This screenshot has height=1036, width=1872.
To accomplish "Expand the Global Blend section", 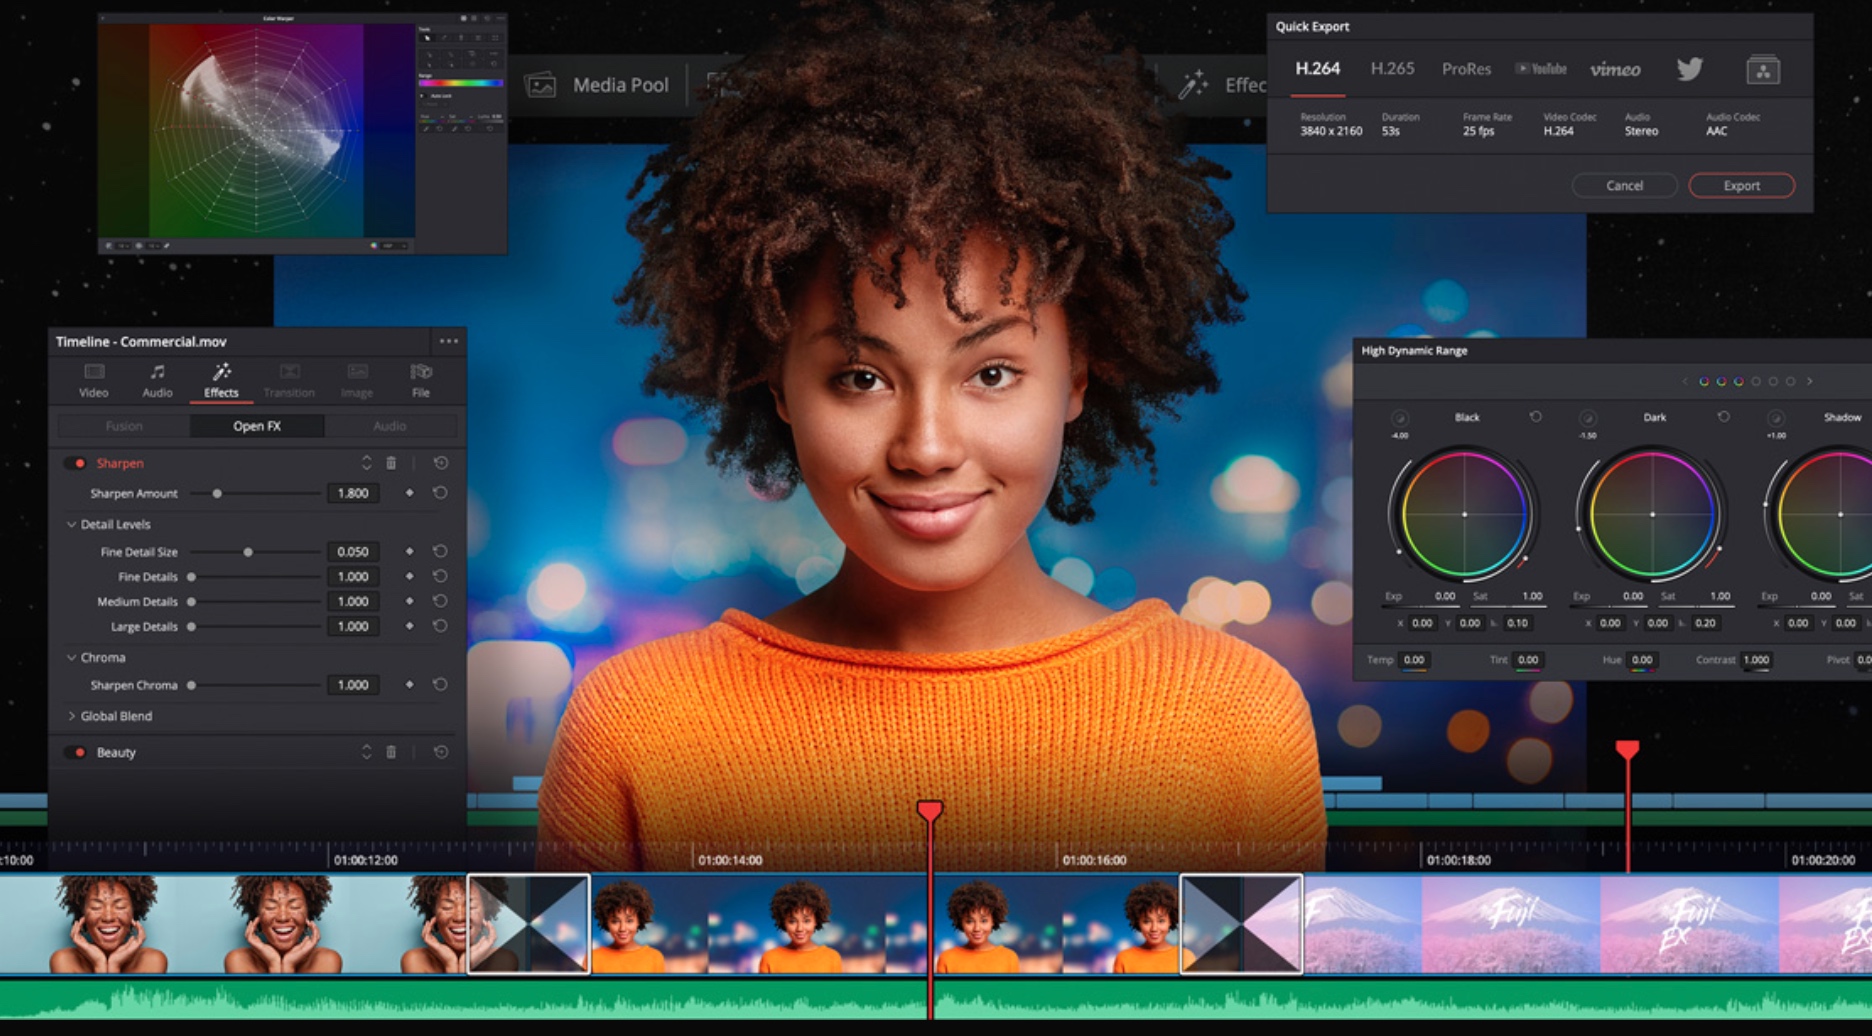I will pos(72,716).
